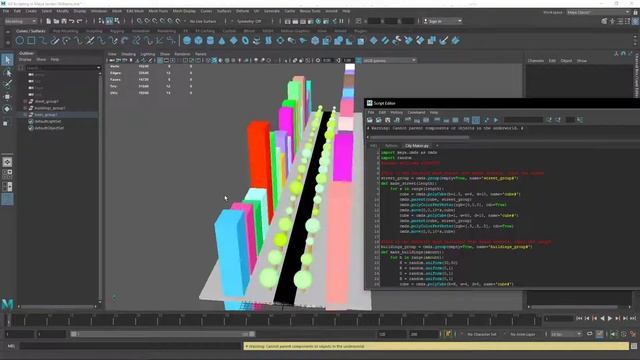Select the Lasso tool in toolbox
Image resolution: width=640 pixels, height=360 pixels.
(x=7, y=73)
